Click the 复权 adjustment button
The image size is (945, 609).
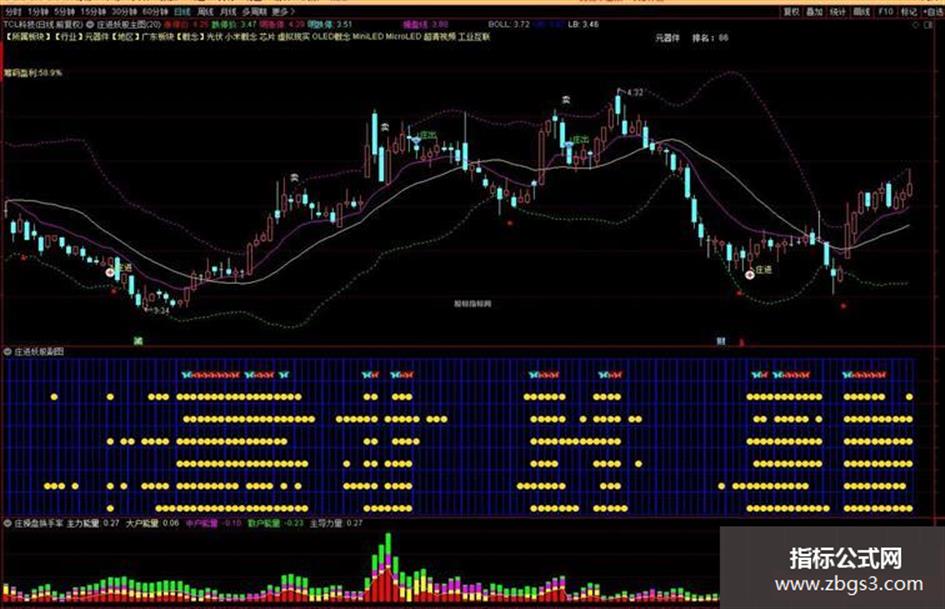(x=791, y=12)
